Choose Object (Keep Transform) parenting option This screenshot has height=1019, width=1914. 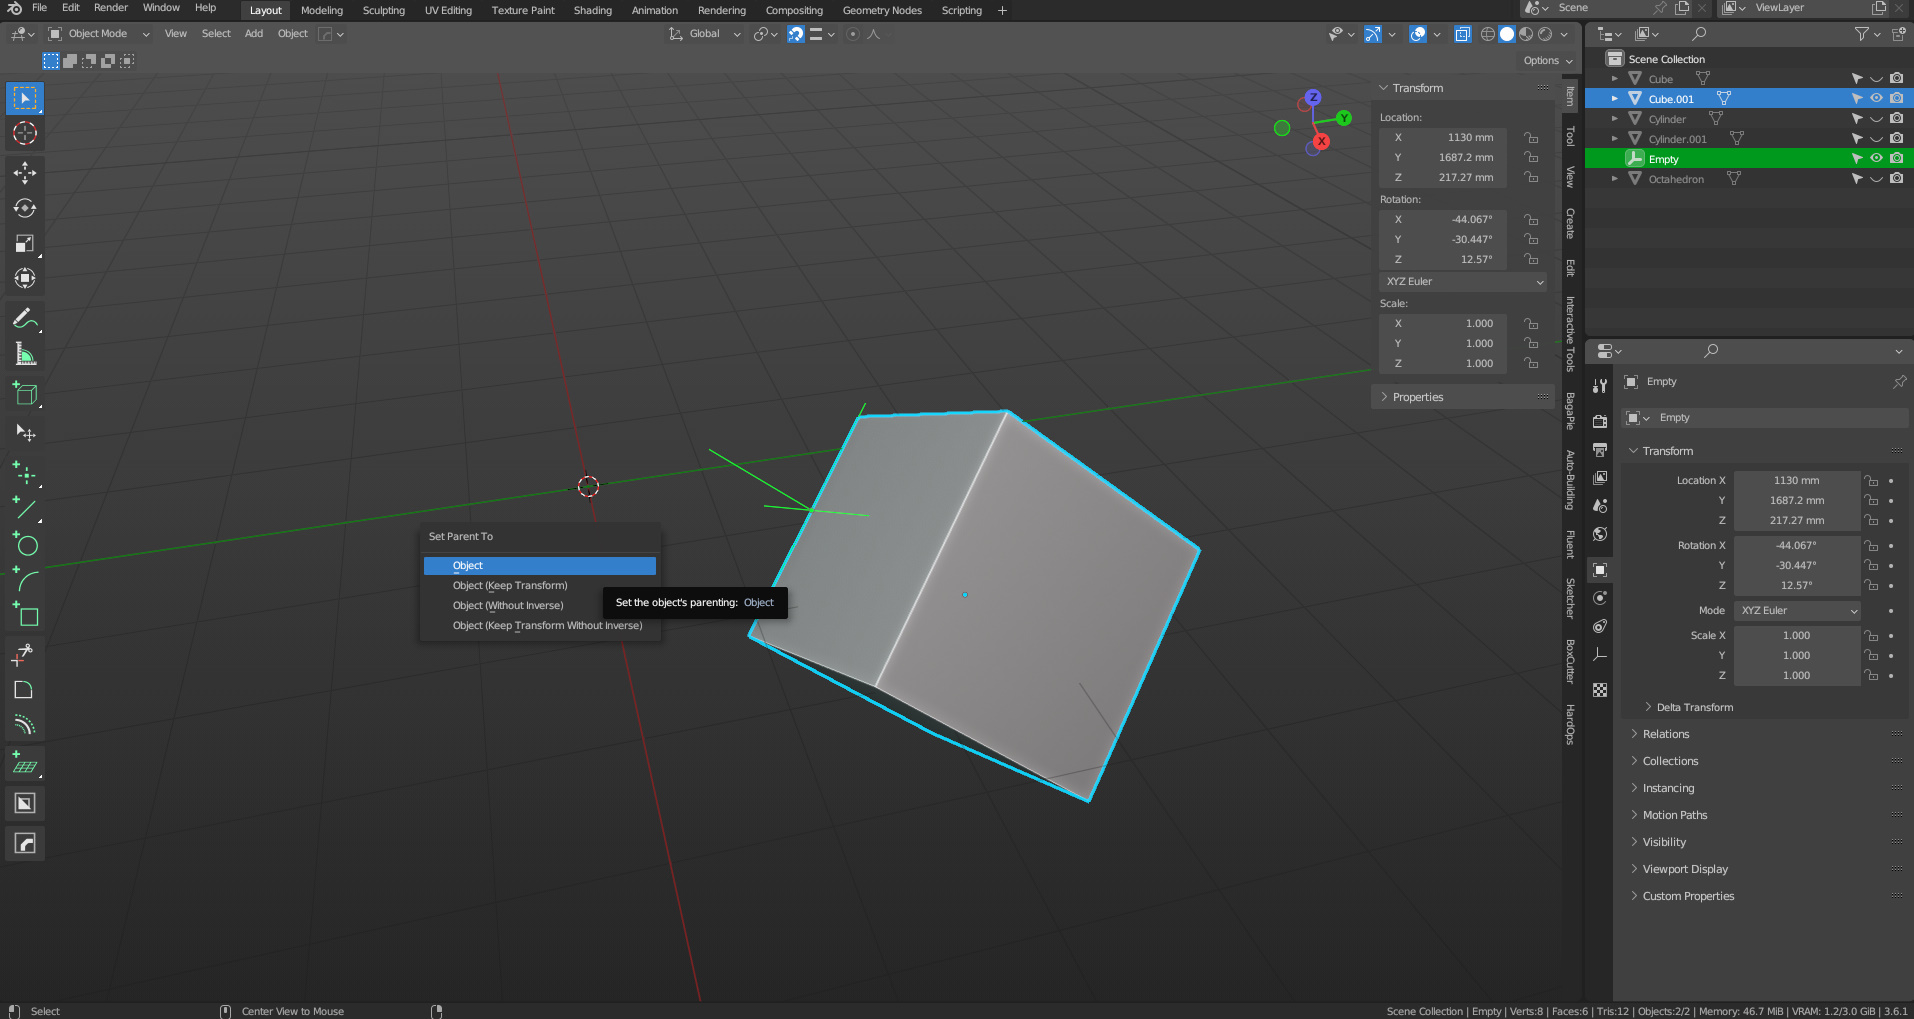coord(510,586)
